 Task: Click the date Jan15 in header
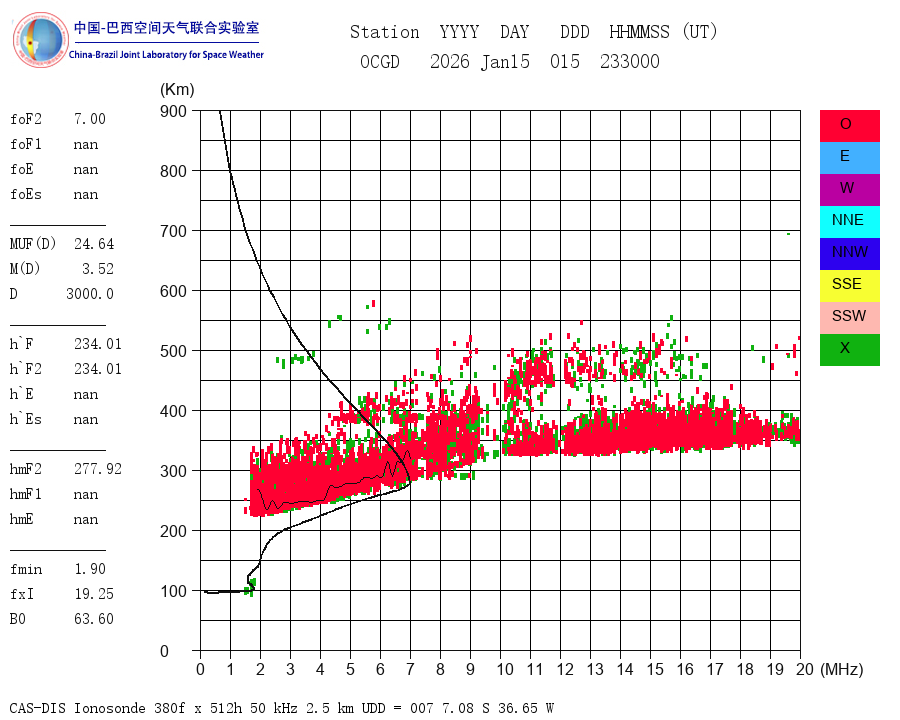pos(505,61)
